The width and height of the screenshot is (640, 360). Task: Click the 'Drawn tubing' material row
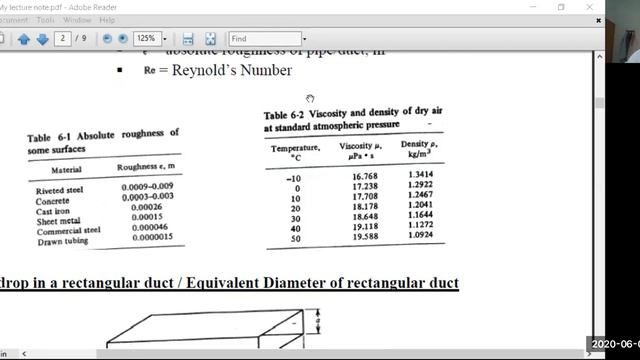click(62, 241)
